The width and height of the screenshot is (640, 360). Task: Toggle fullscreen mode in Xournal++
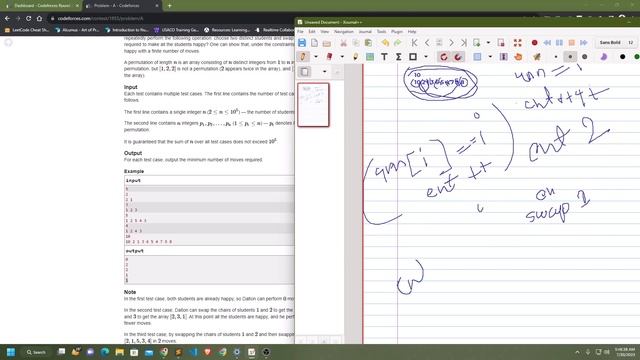518,42
